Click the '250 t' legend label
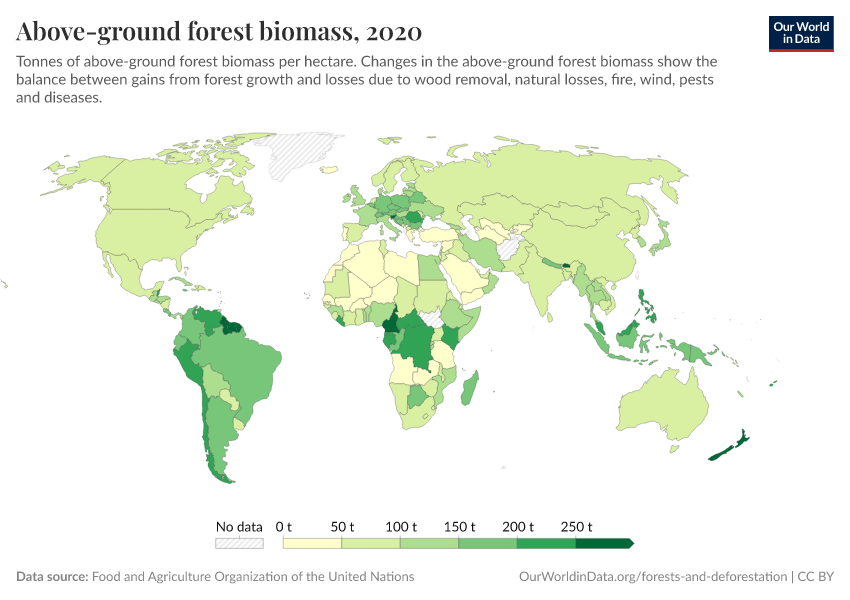 [x=576, y=526]
